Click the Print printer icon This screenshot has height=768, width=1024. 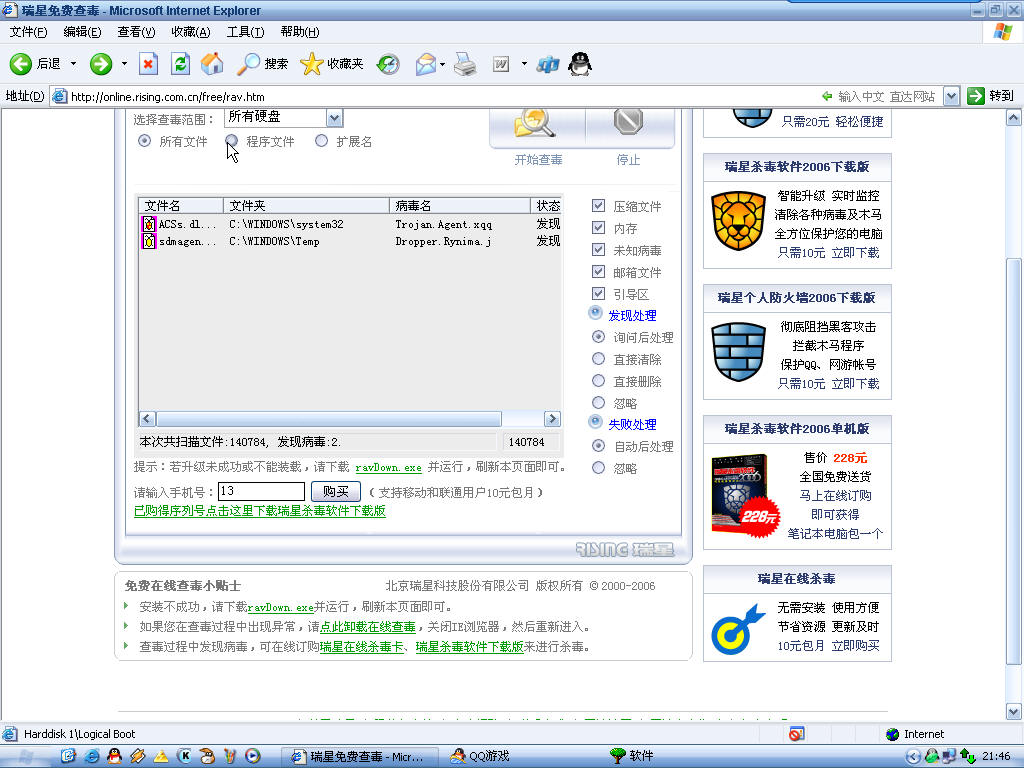(x=465, y=63)
